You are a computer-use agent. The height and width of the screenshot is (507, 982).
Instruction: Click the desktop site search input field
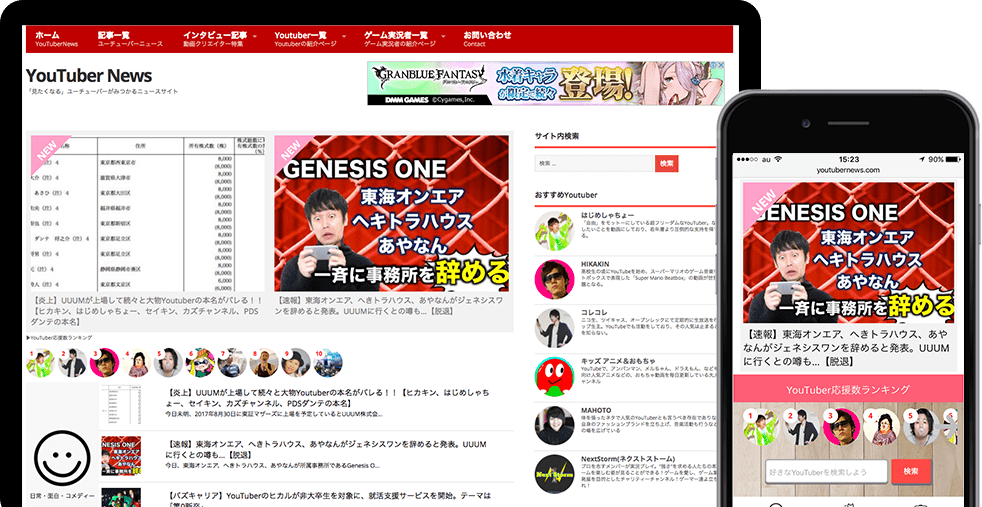[x=594, y=163]
